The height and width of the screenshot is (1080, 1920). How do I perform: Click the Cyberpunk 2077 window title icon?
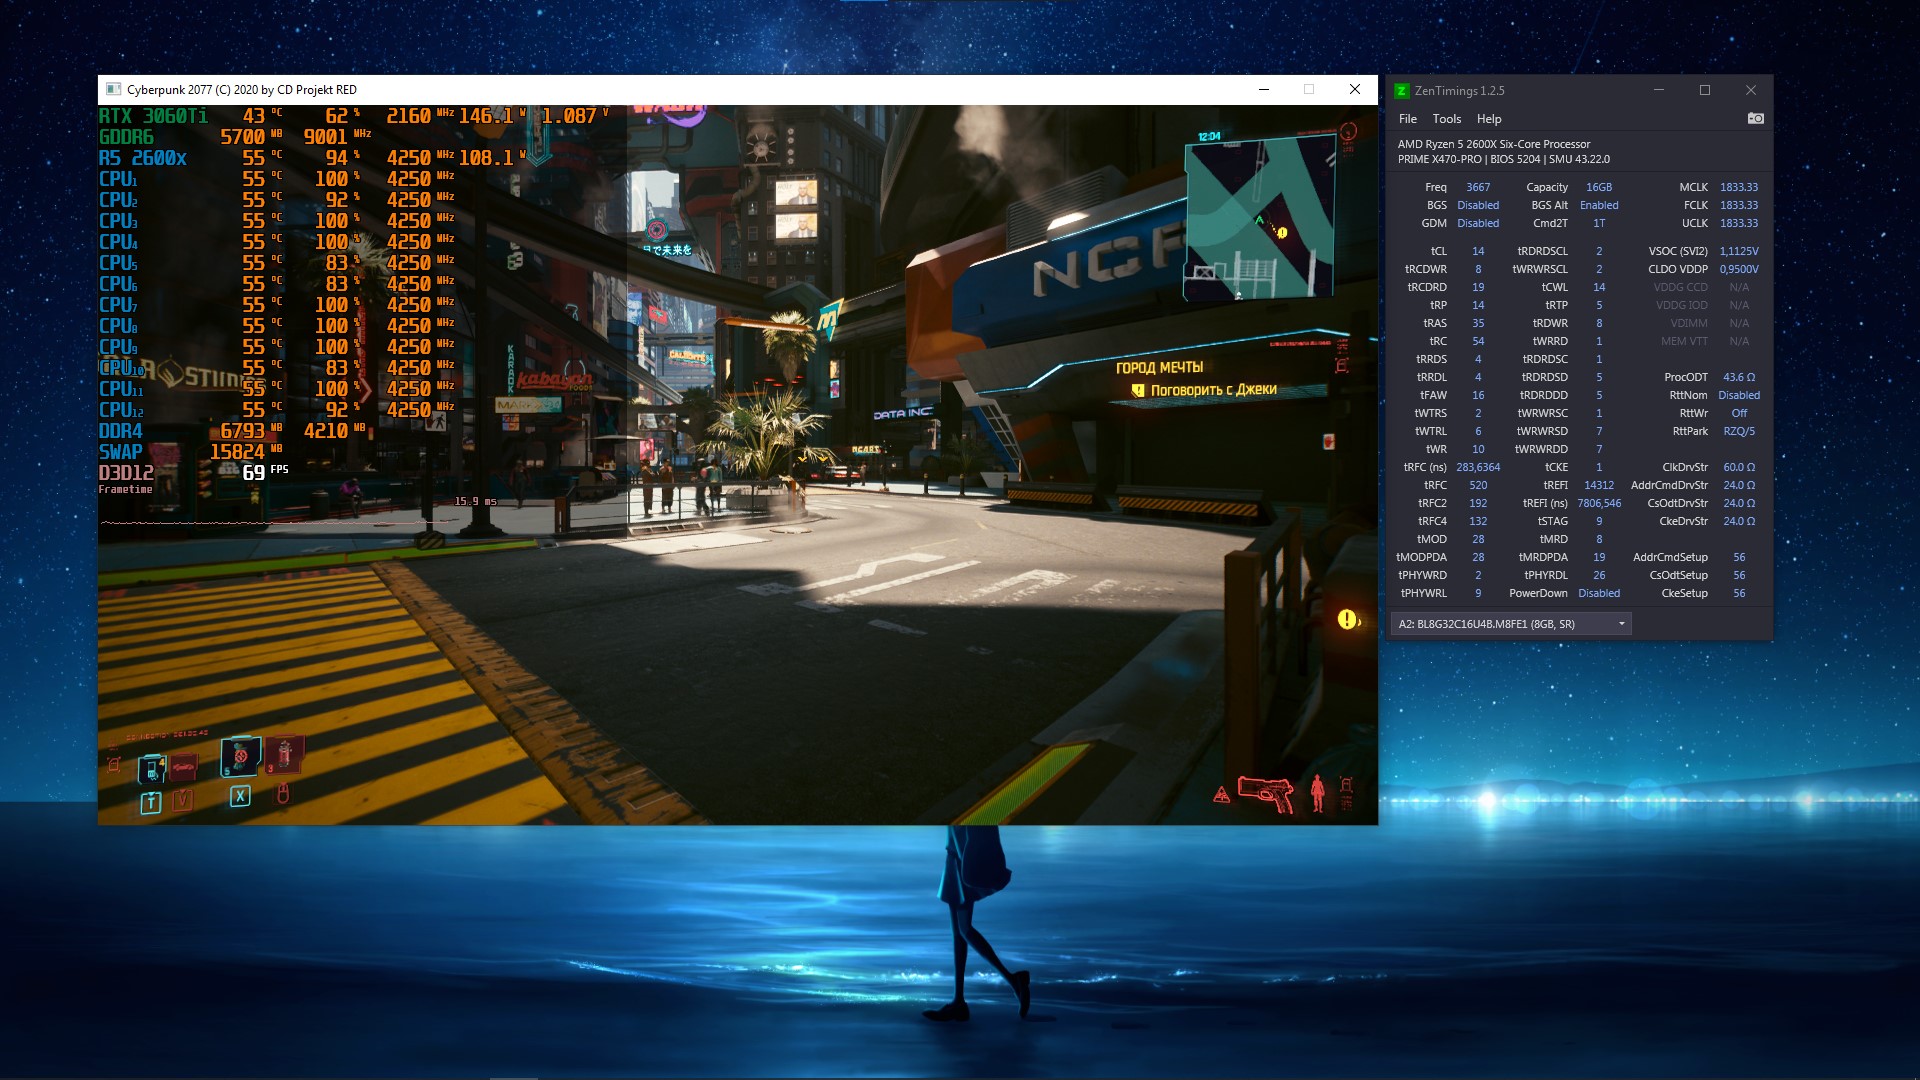(113, 89)
